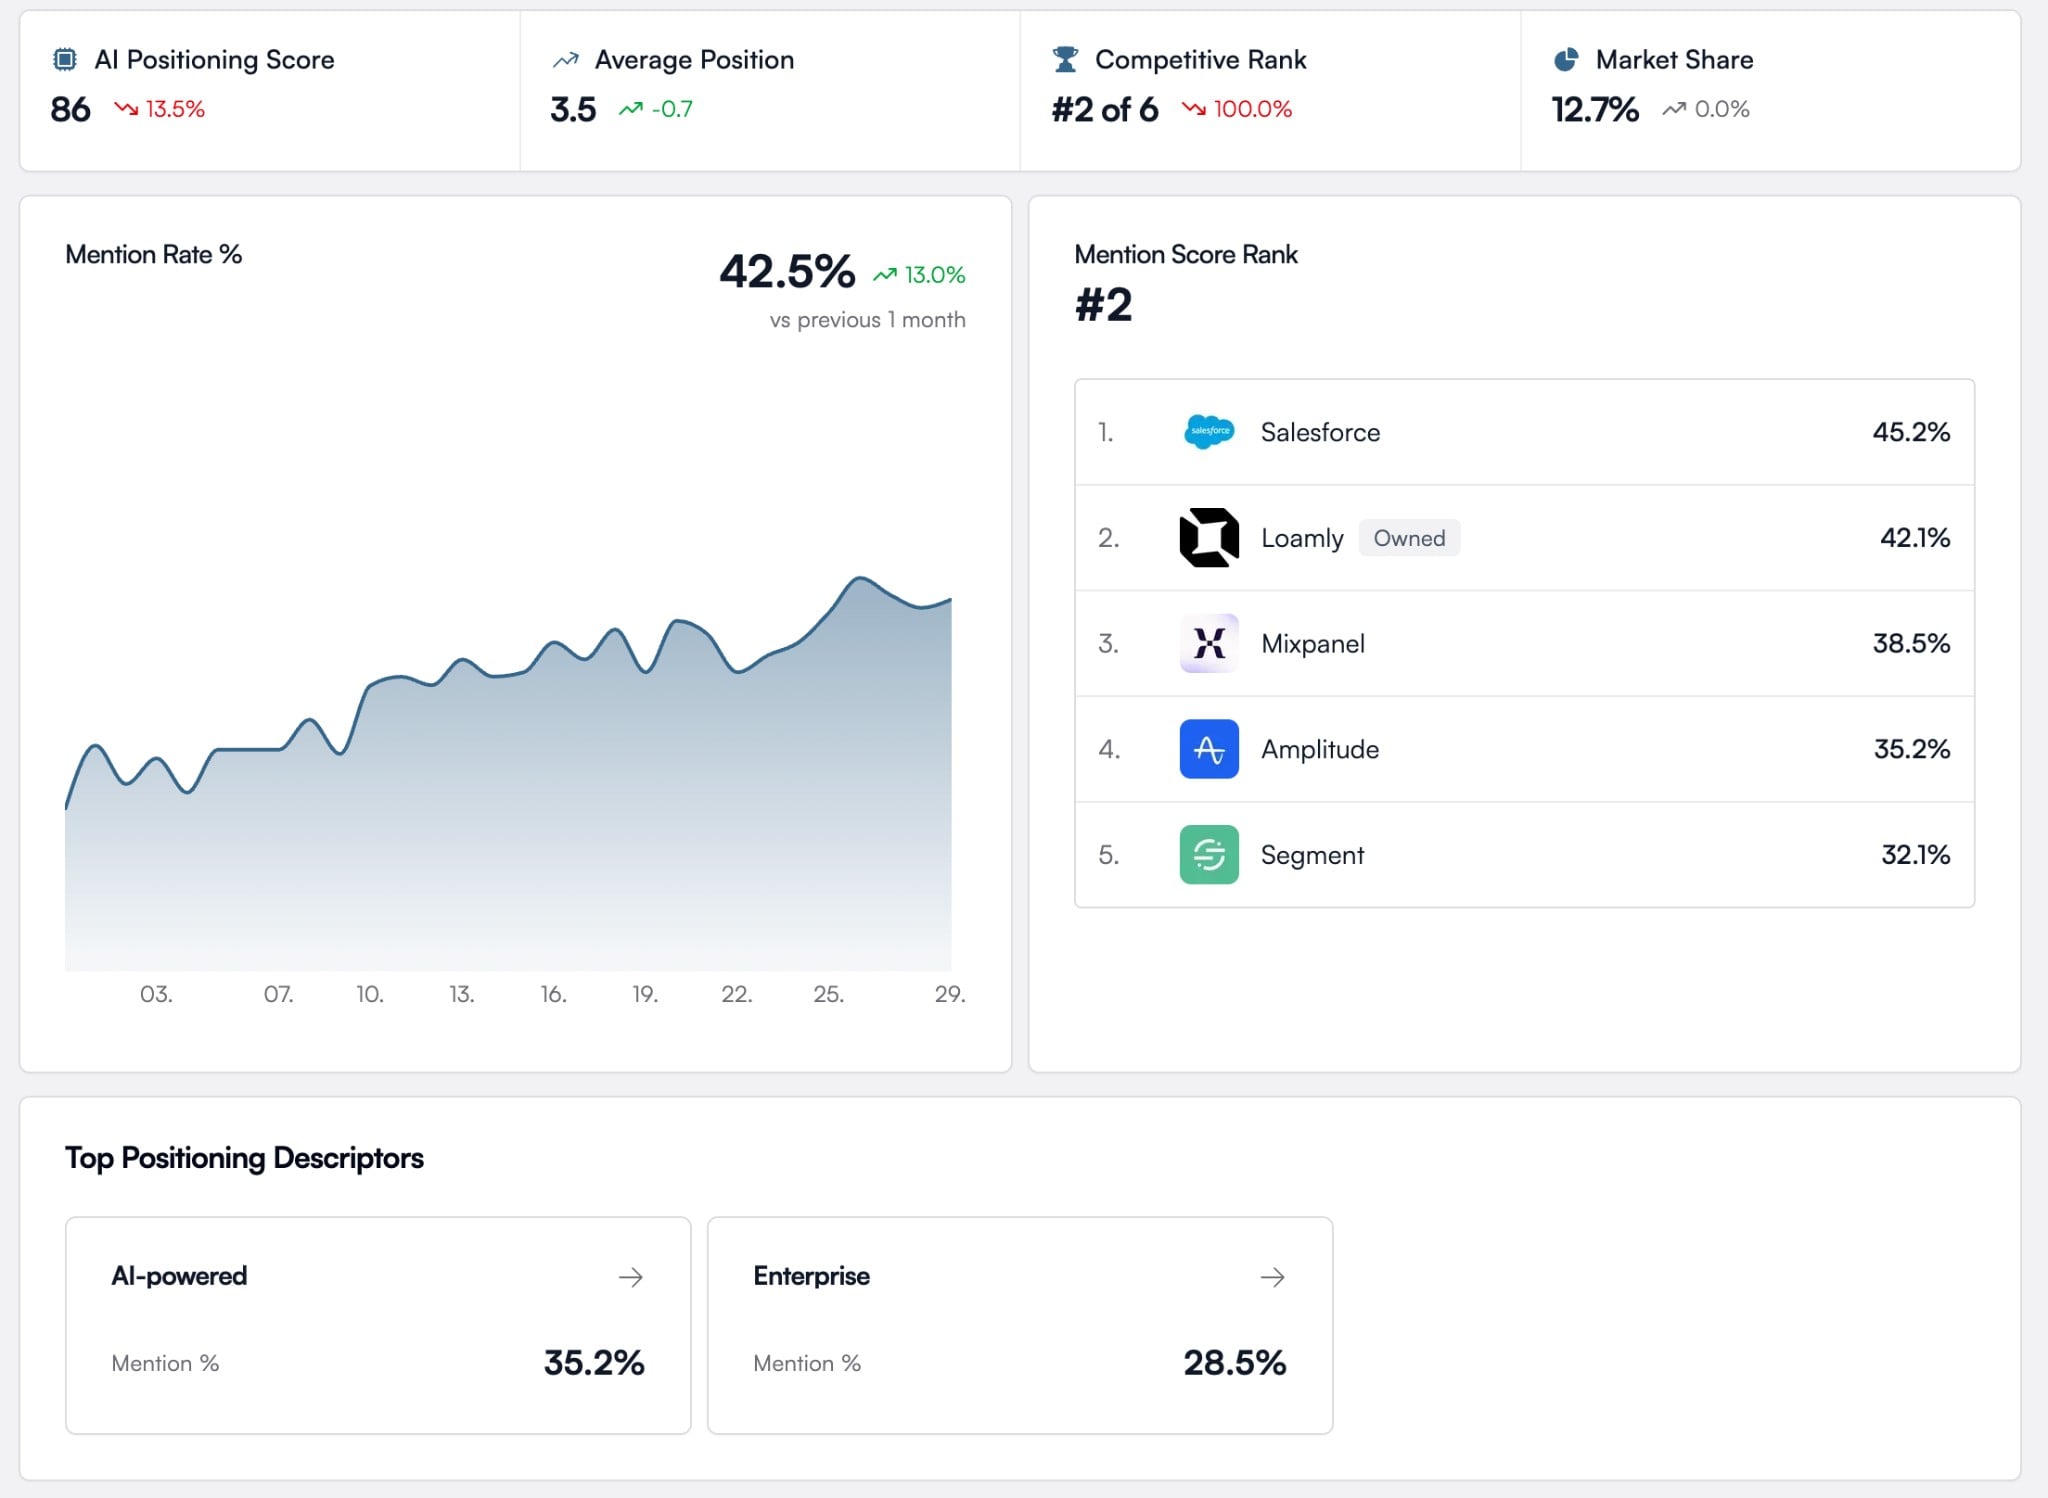Select the Salesforce logo in the rank list
The height and width of the screenshot is (1498, 2048).
pos(1209,432)
